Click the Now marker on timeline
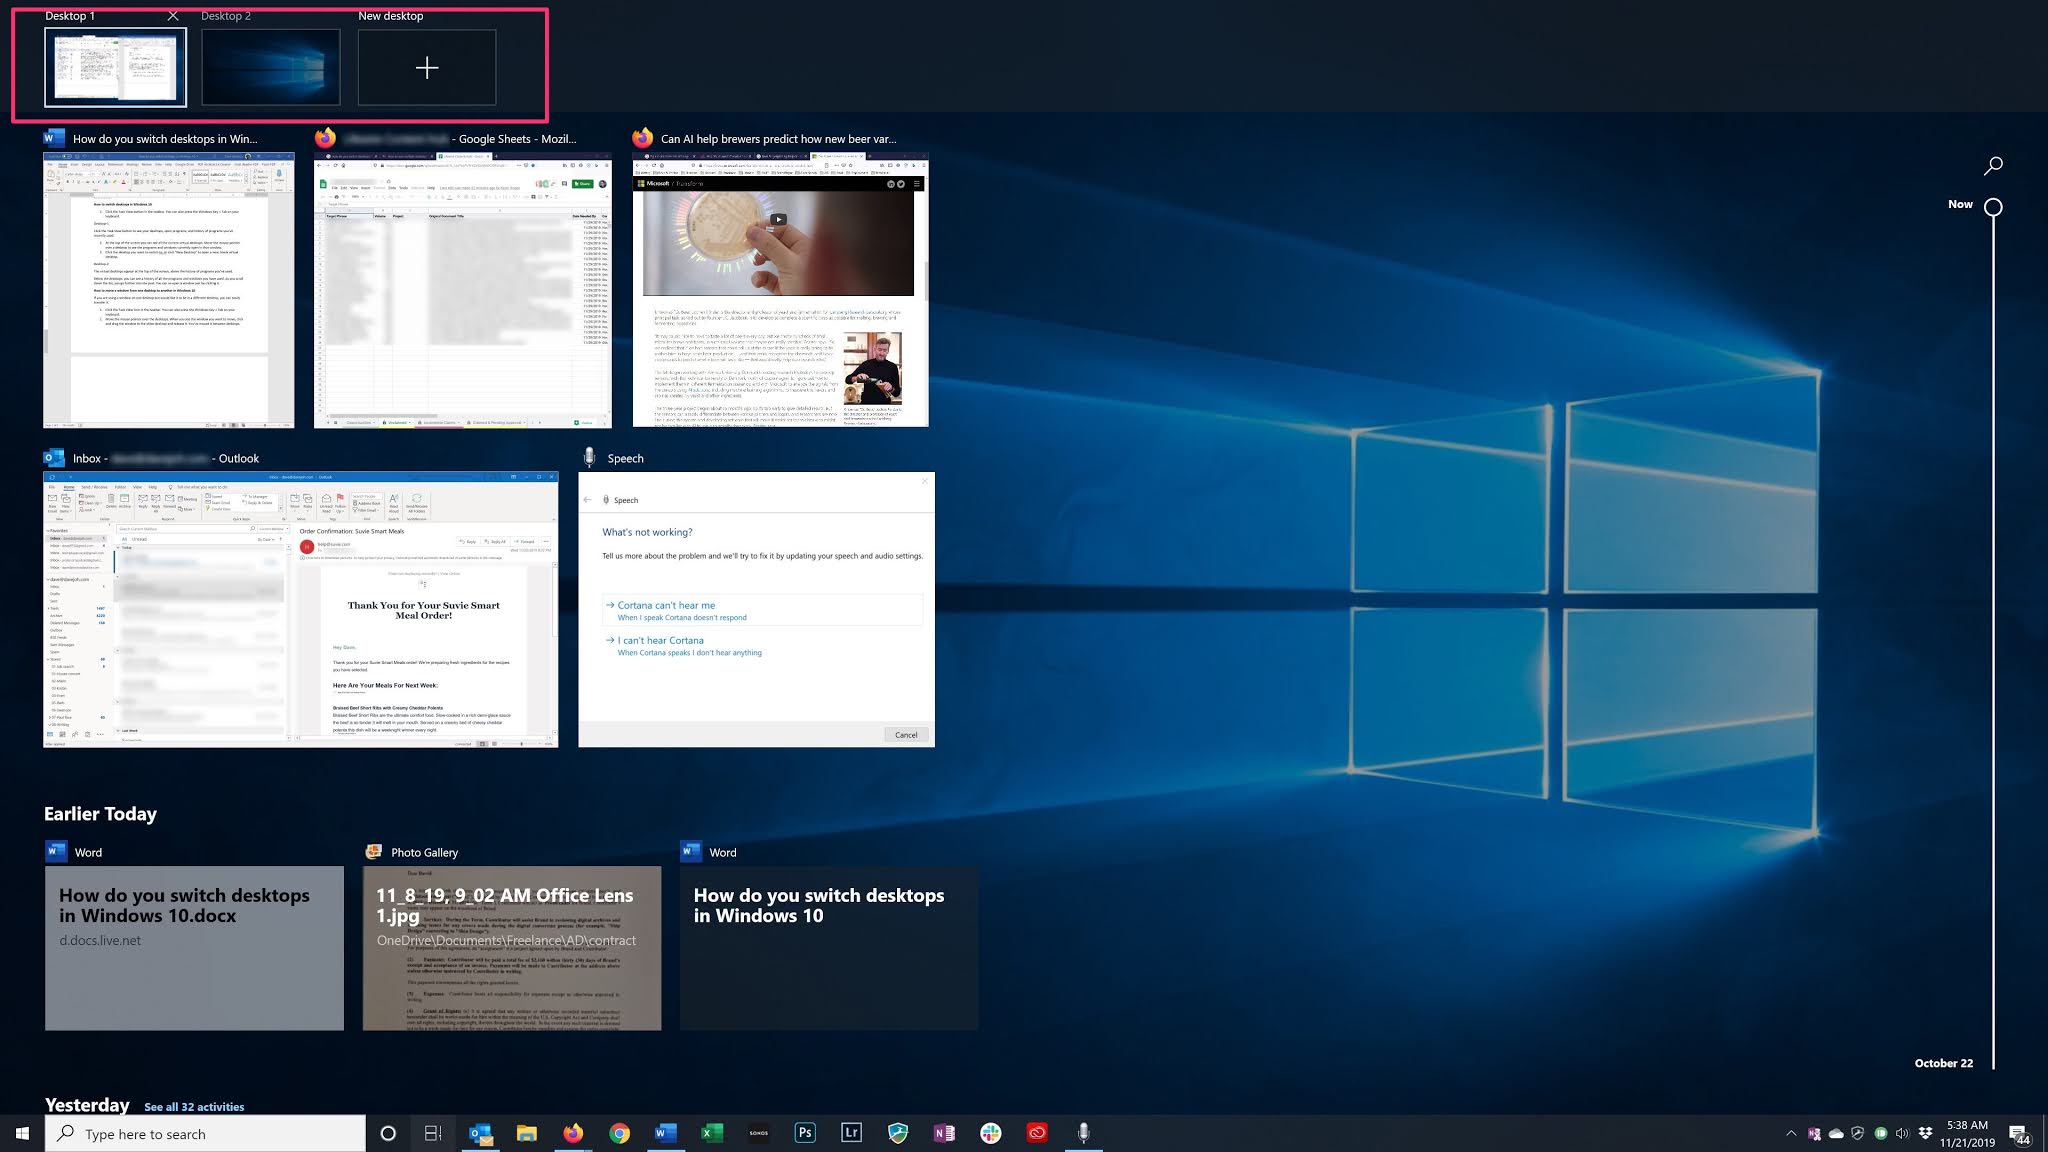This screenshot has height=1152, width=2048. pos(1993,207)
